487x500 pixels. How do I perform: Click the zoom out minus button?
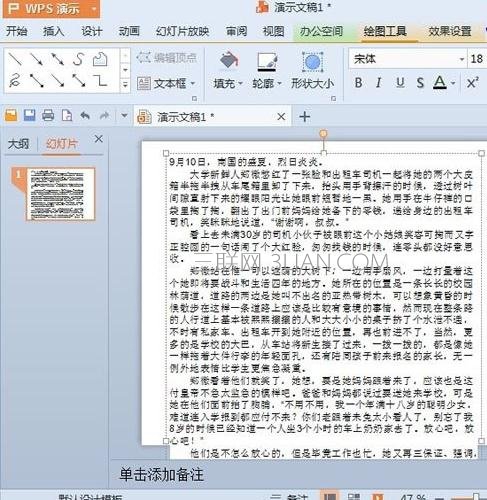tap(439, 498)
